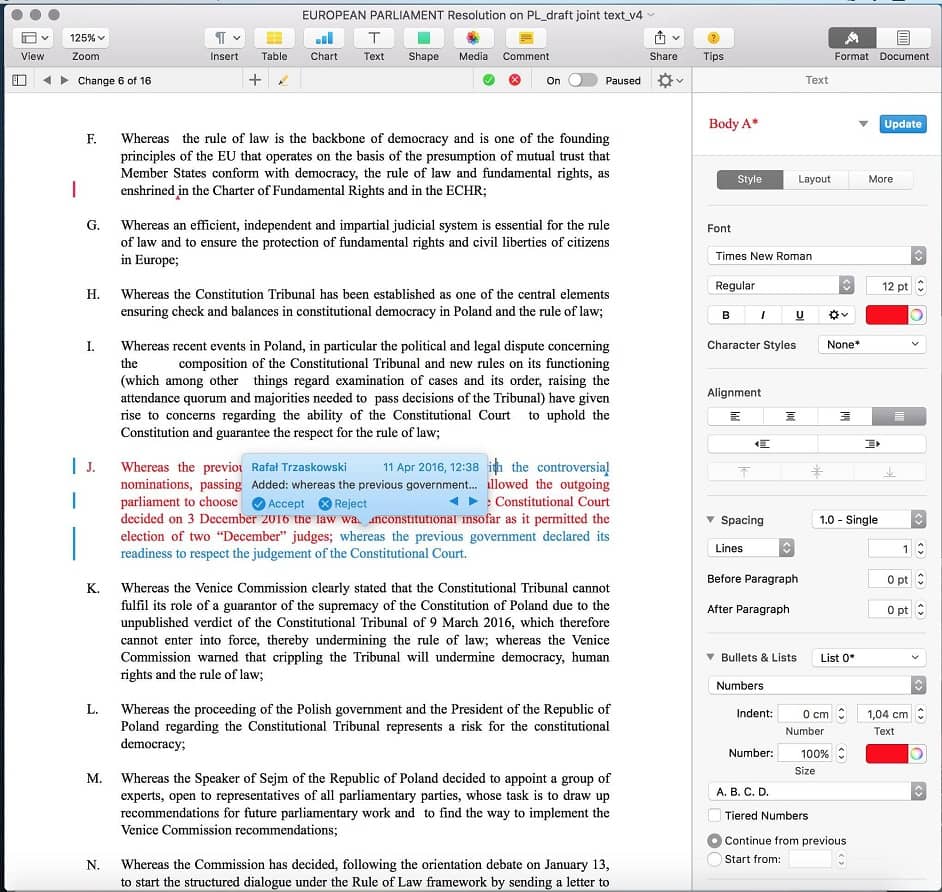Enable the Tiered Numbers checkbox

(x=714, y=816)
